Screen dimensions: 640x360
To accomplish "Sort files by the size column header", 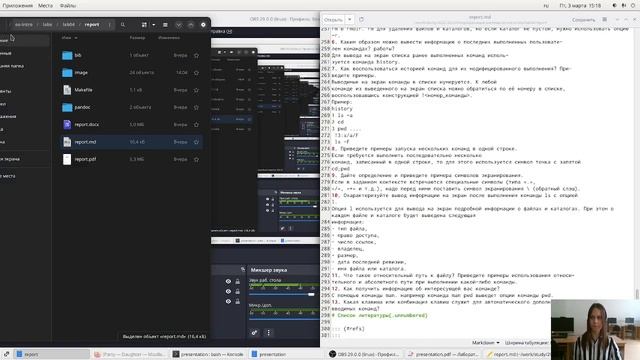I will 137,38.
